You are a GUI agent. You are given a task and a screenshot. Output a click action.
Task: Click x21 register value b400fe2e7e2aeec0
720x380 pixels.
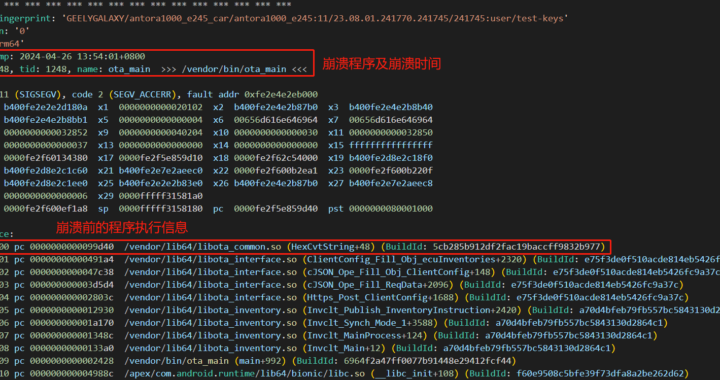point(160,171)
